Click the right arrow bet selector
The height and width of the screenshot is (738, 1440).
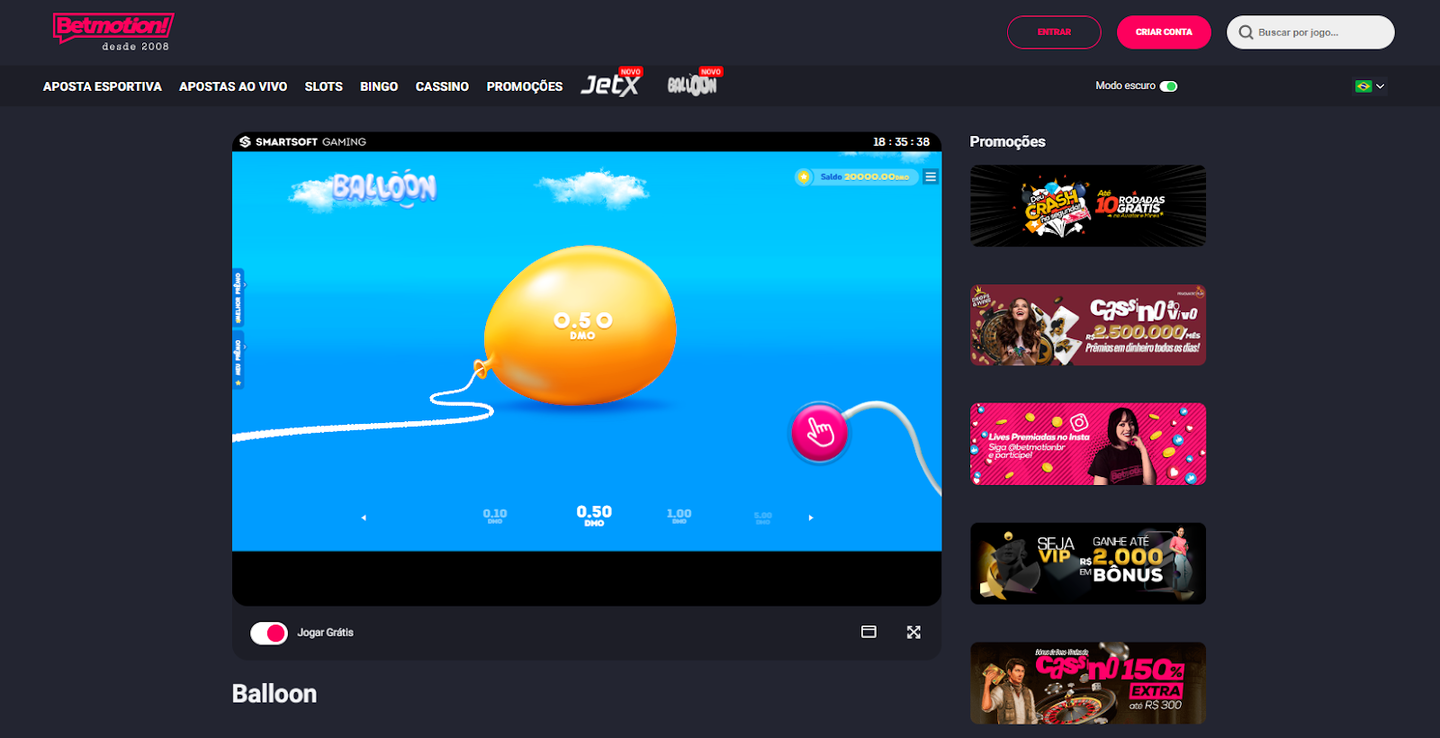point(811,518)
